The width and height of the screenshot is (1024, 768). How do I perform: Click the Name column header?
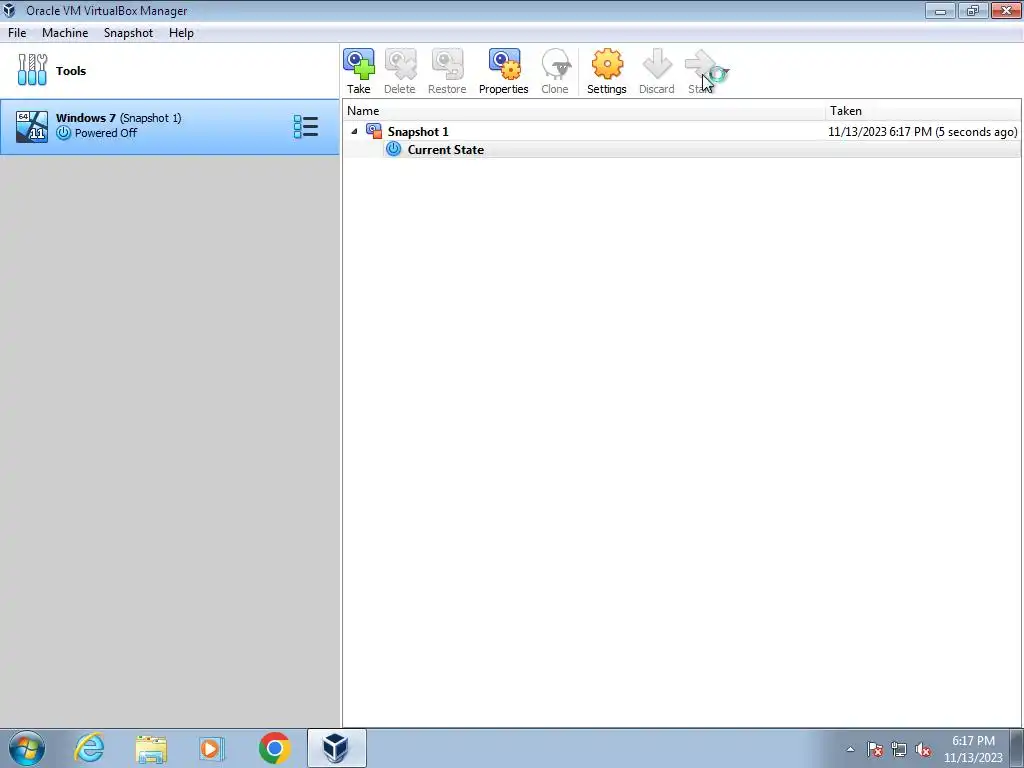click(x=584, y=111)
